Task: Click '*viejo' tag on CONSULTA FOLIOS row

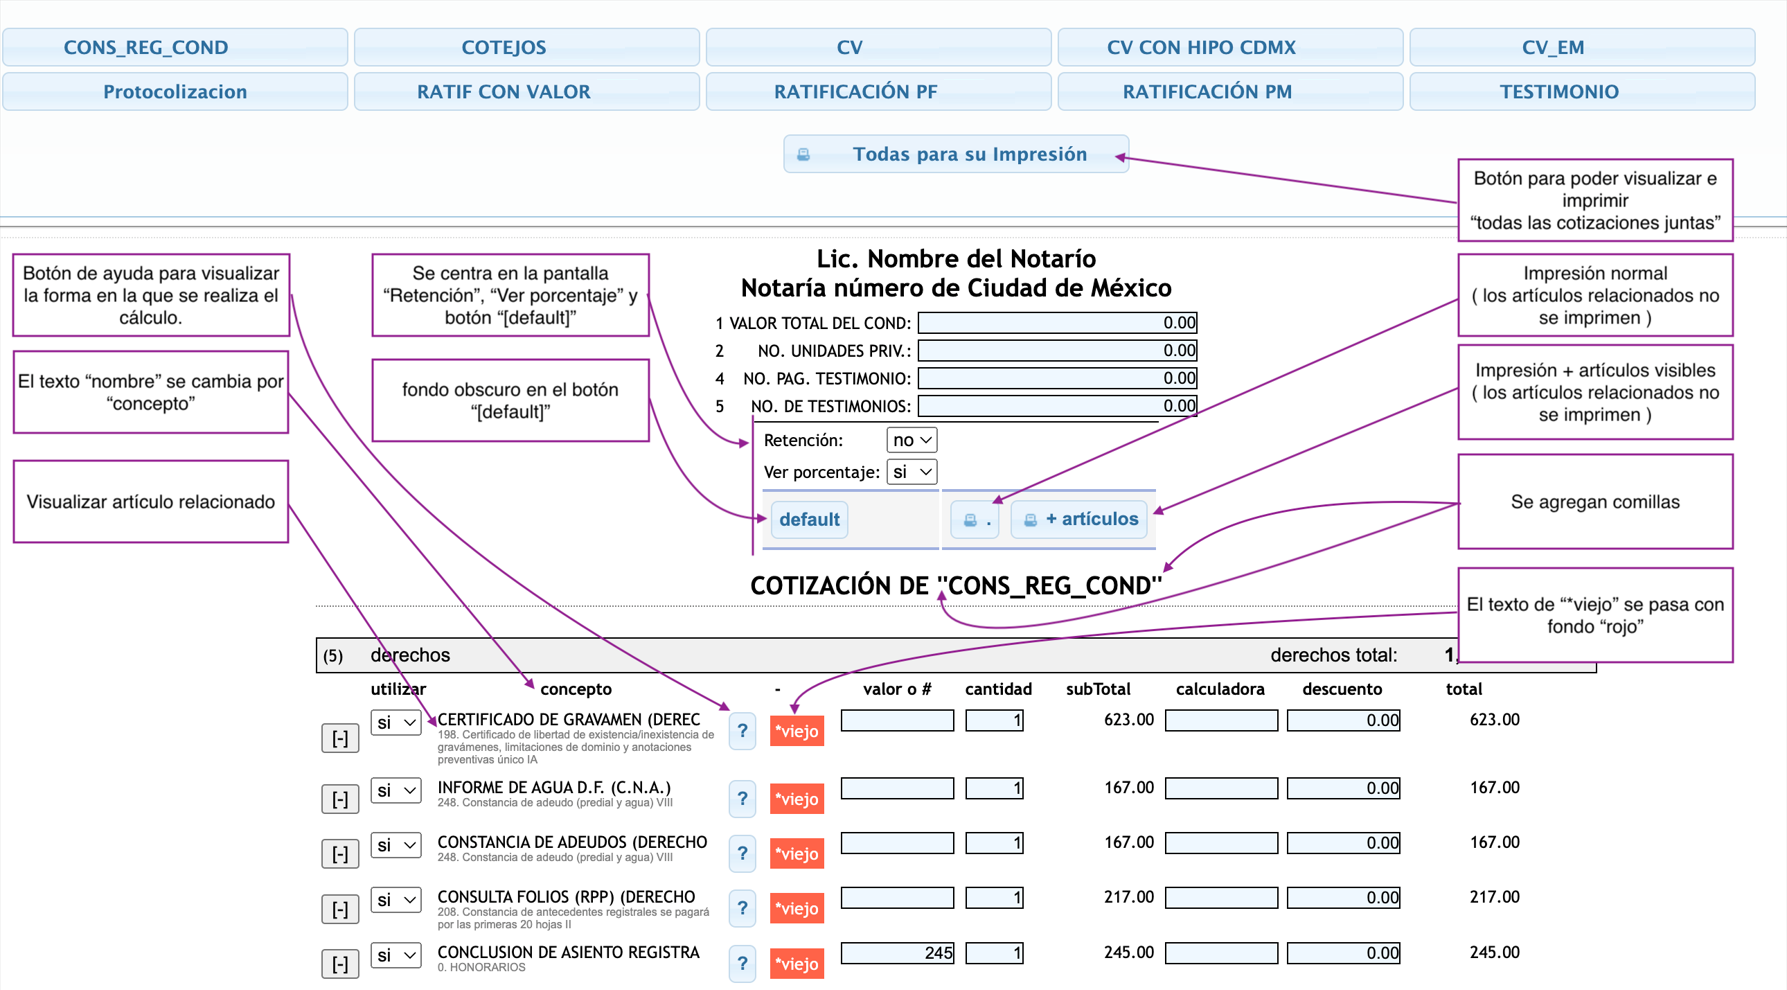Action: [797, 909]
